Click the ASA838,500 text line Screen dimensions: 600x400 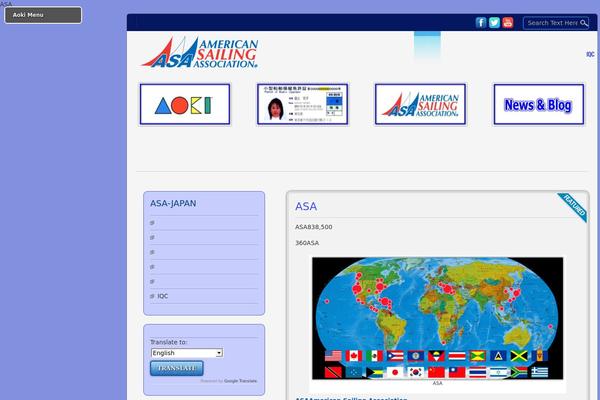(x=313, y=227)
